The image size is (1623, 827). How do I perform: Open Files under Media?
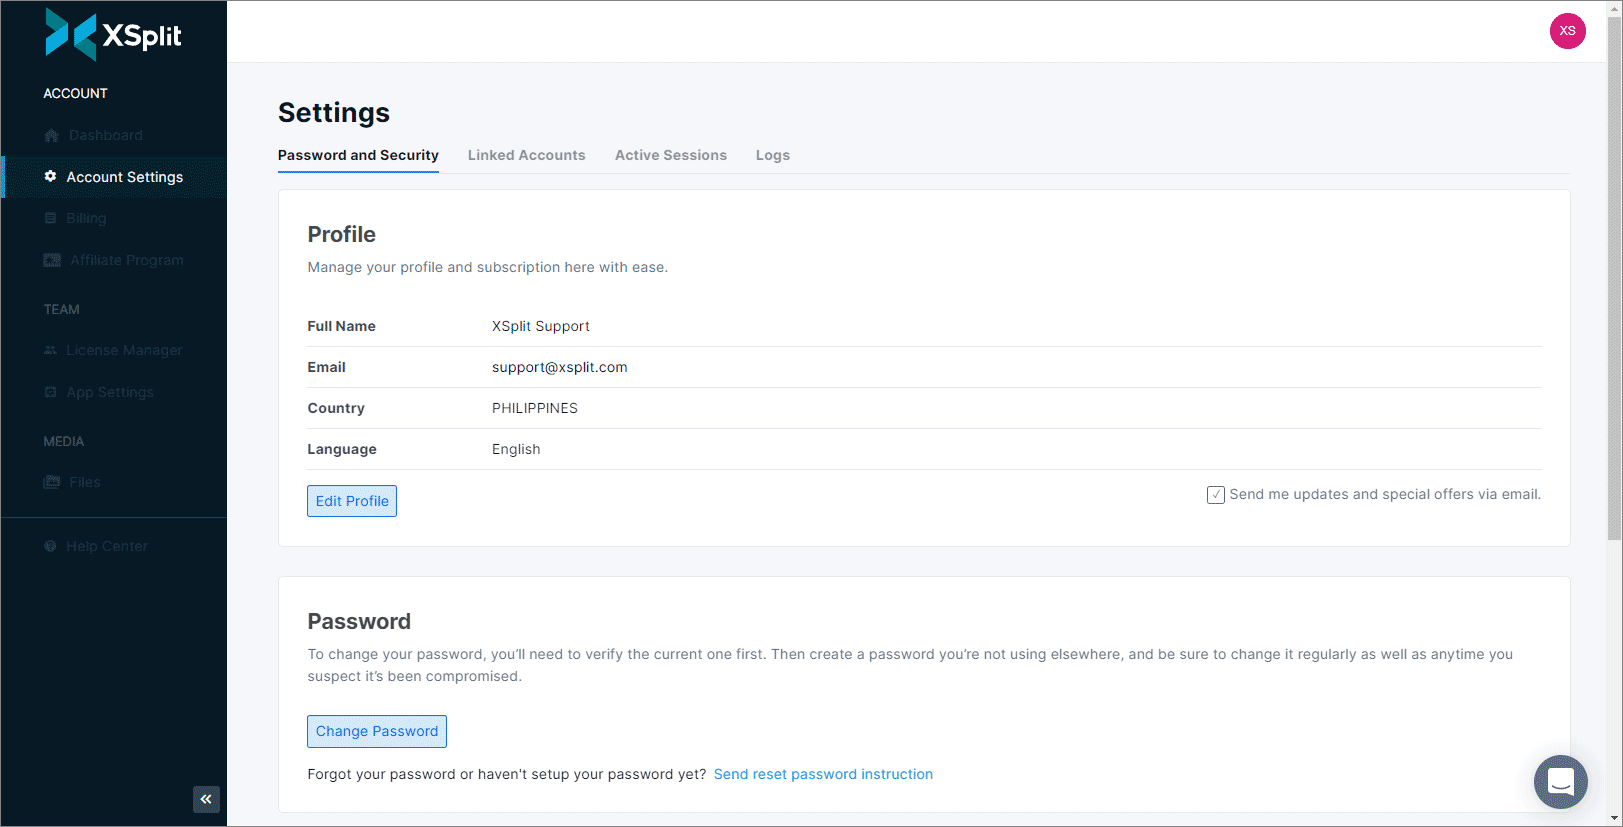click(x=85, y=482)
